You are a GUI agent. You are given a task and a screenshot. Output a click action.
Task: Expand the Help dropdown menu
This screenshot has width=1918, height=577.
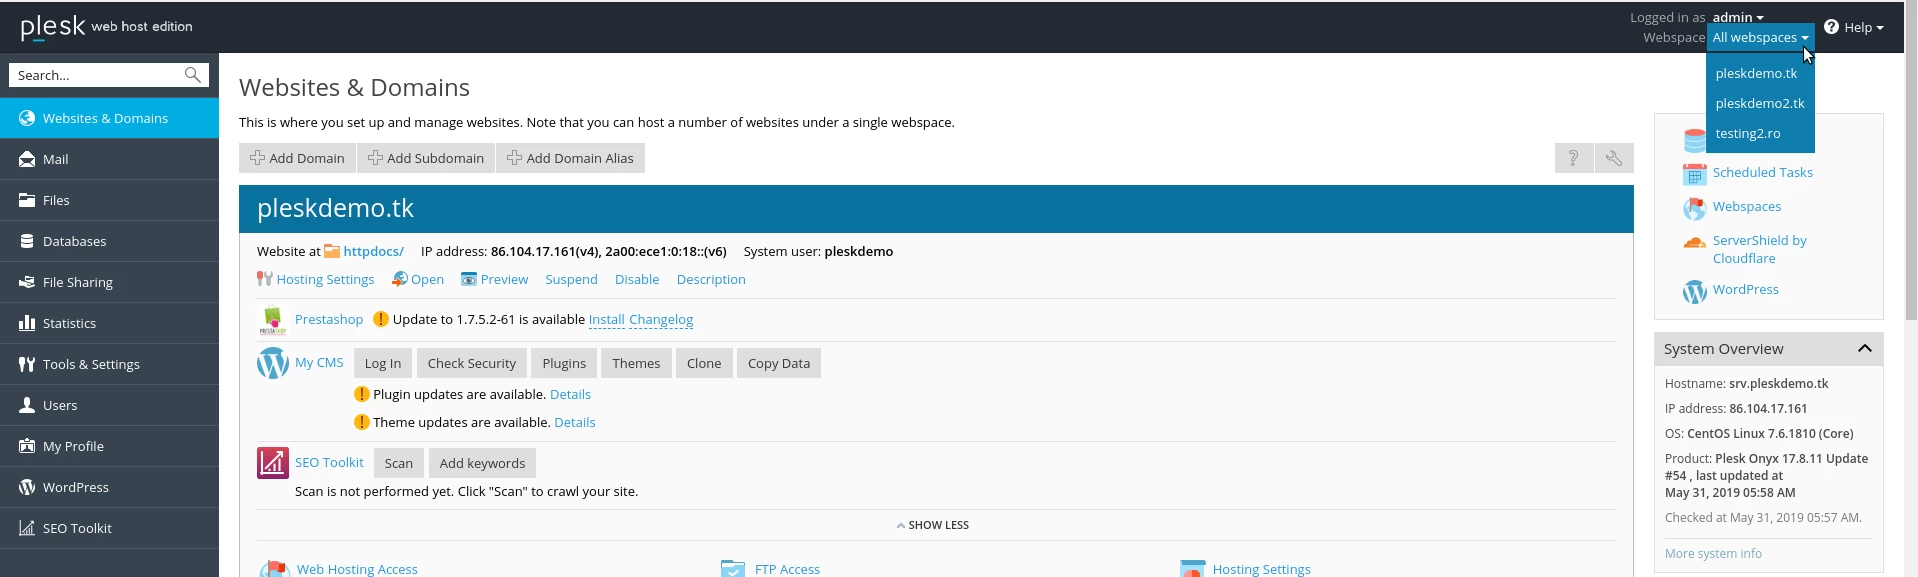point(1856,27)
